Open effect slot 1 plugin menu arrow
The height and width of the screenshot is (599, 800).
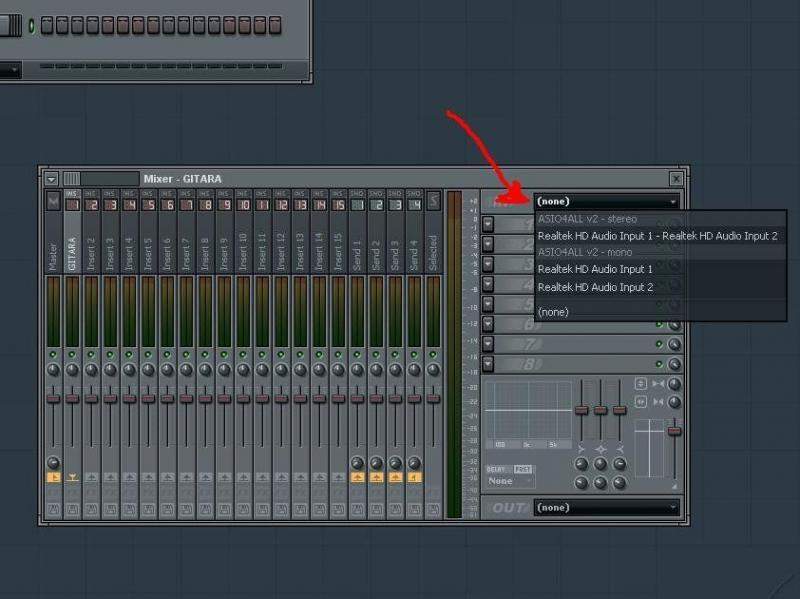[488, 223]
